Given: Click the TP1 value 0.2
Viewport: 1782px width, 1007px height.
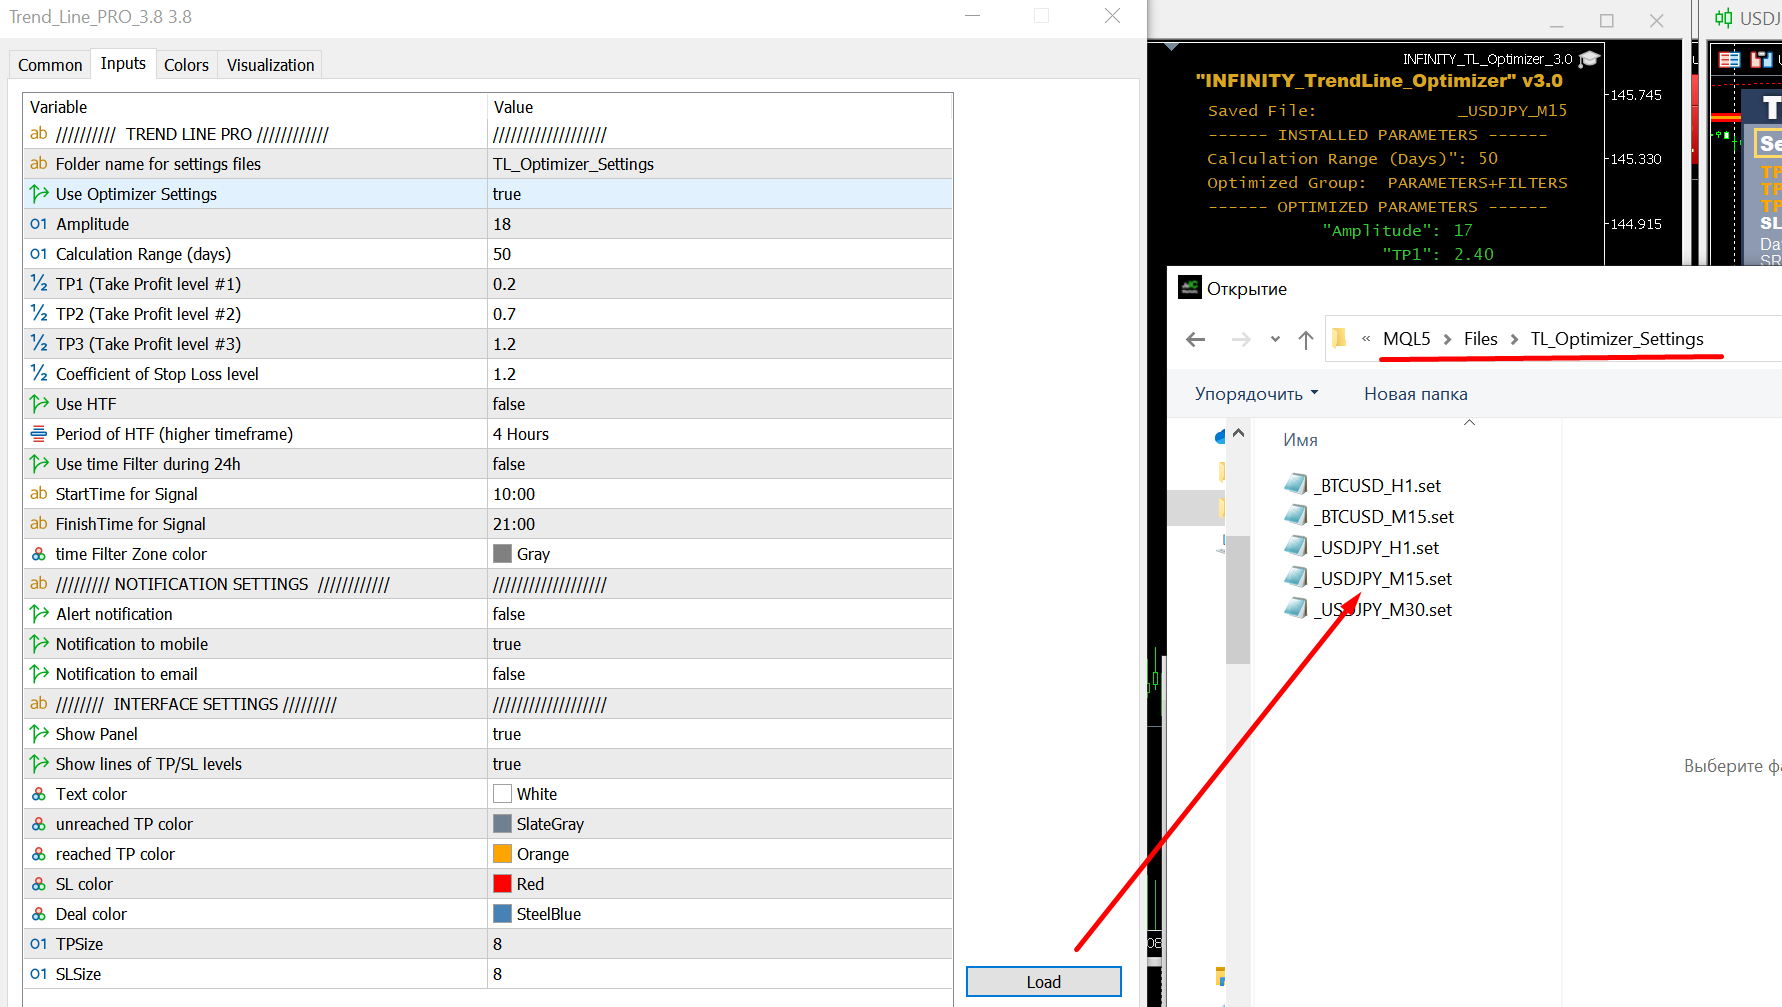Looking at the screenshot, I should [x=504, y=284].
